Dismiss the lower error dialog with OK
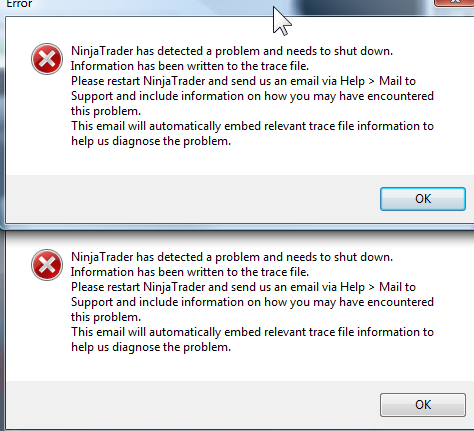 [423, 405]
